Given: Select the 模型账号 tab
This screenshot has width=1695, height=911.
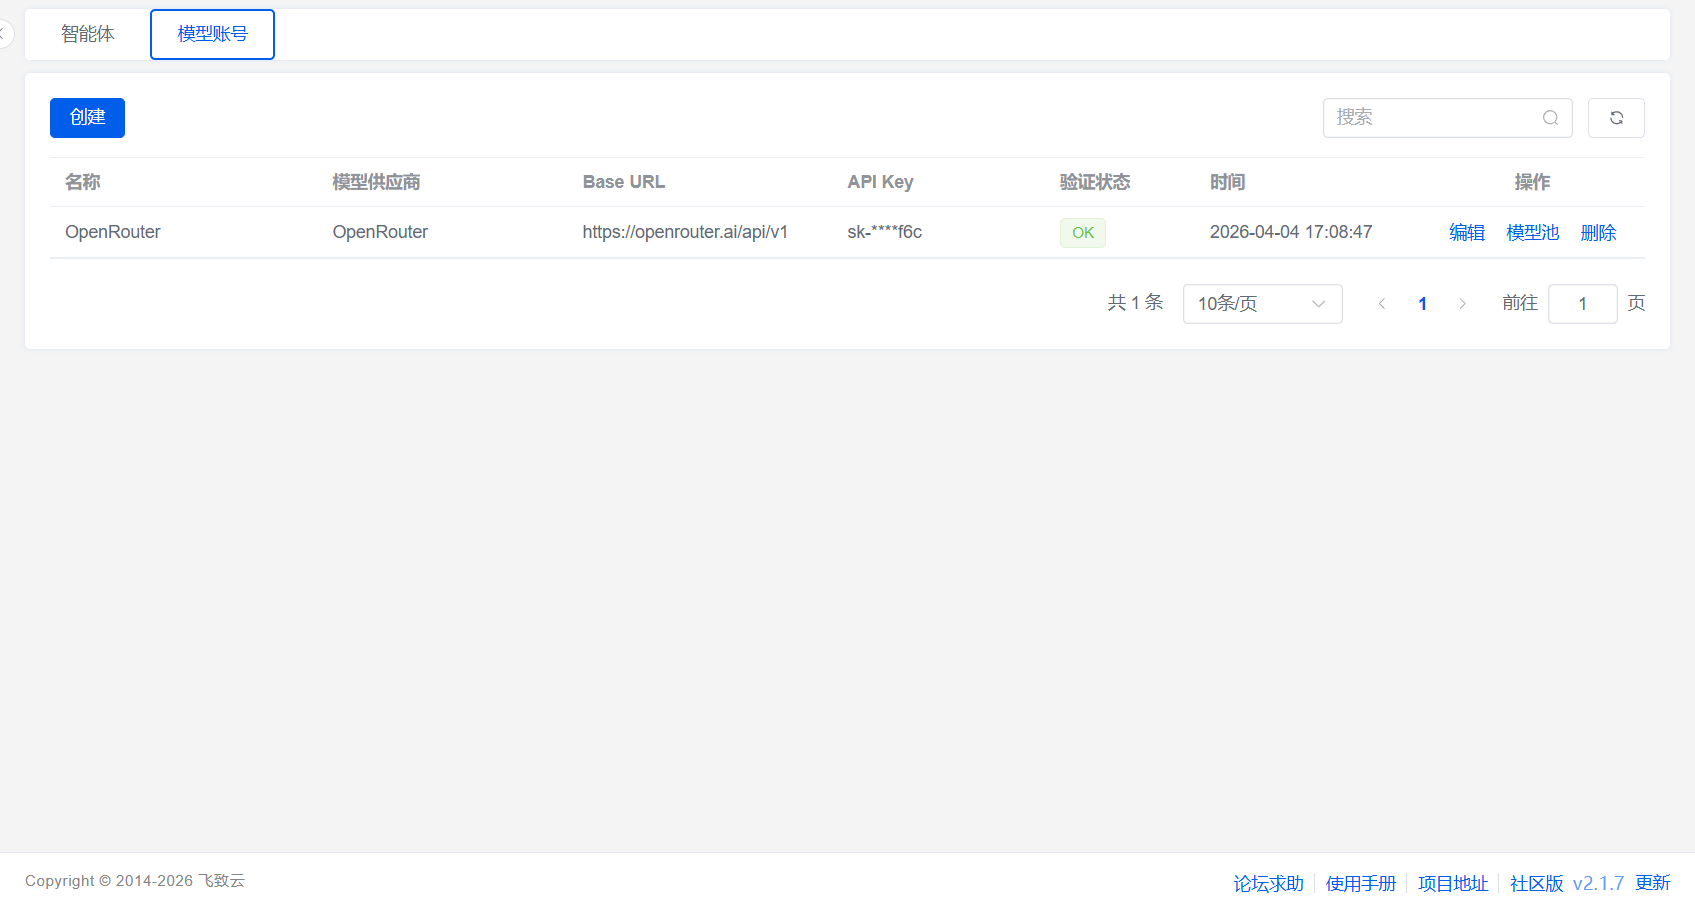Looking at the screenshot, I should (x=212, y=34).
